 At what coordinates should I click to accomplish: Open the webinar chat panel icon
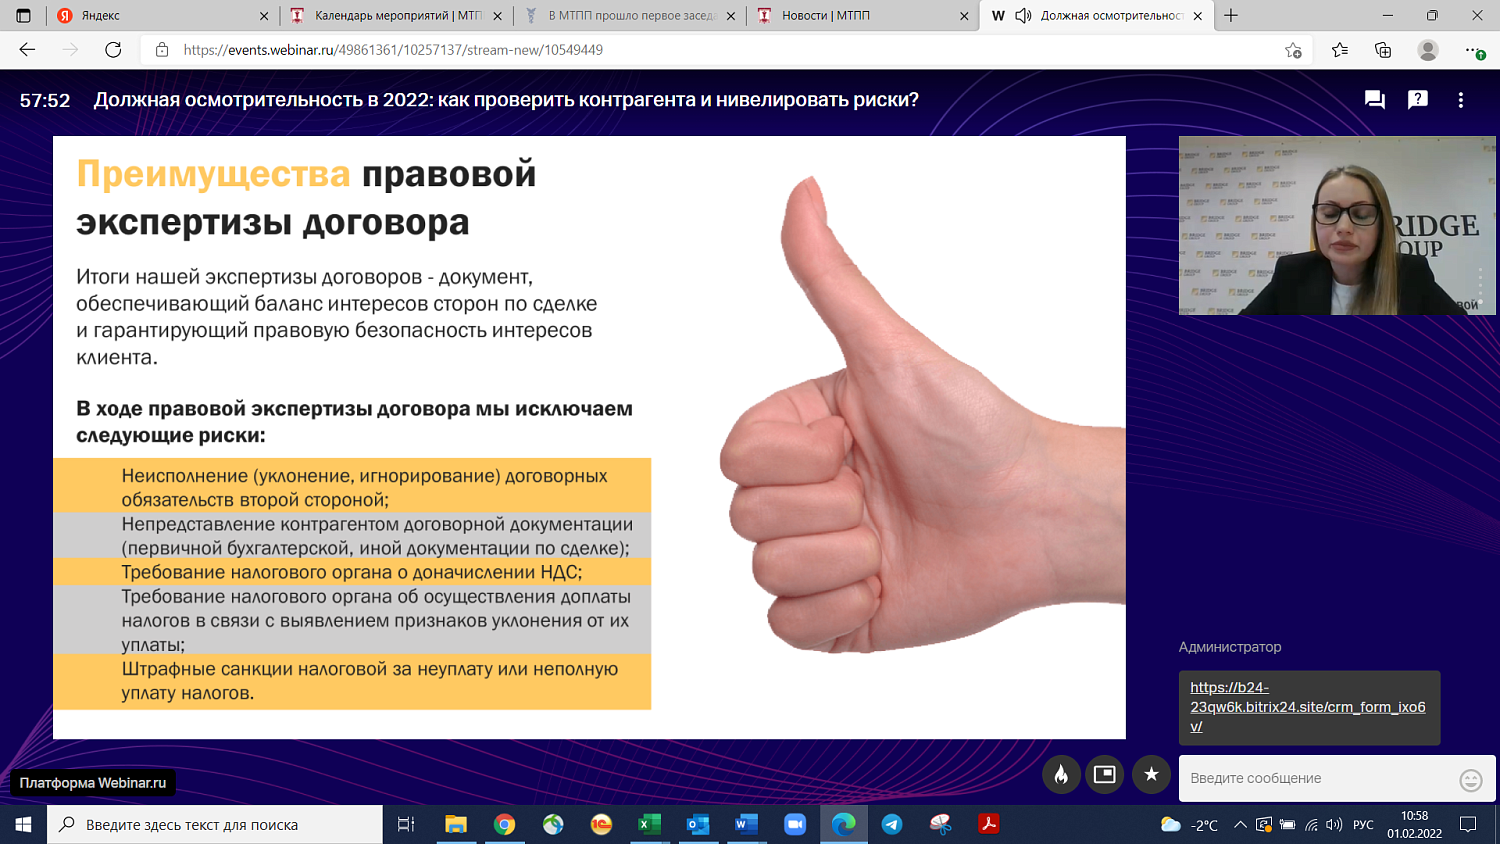pyautogui.click(x=1375, y=100)
